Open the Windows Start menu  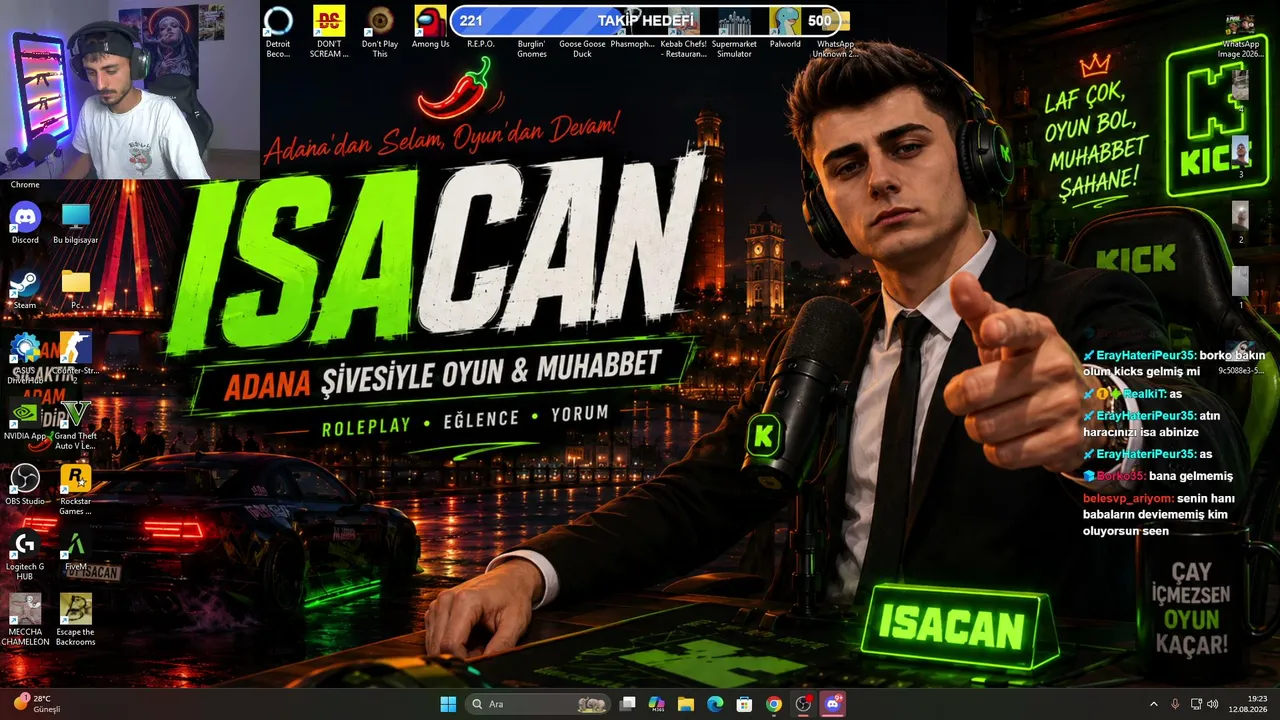(448, 704)
